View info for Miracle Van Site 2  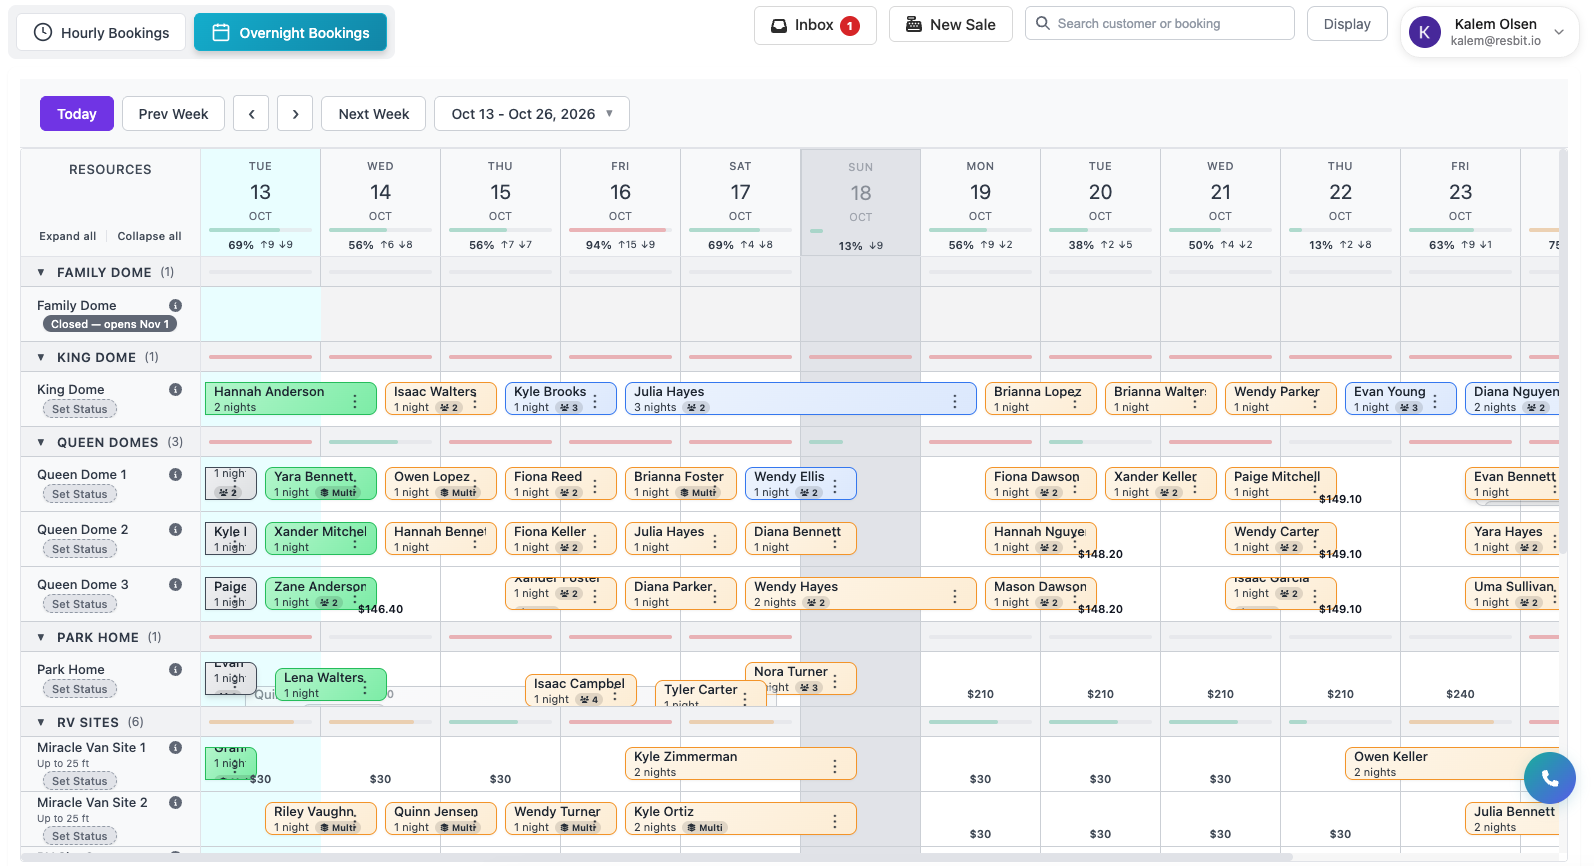point(175,803)
